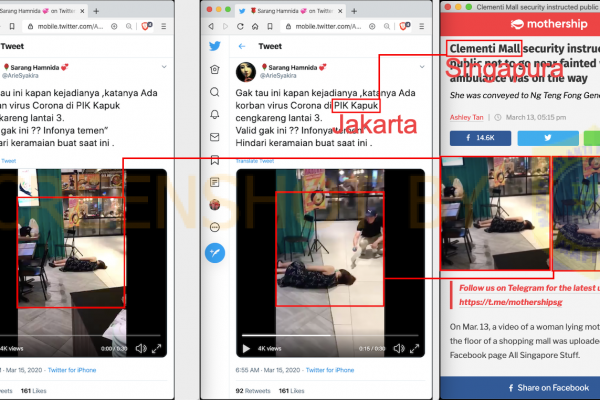Image resolution: width=600 pixels, height=400 pixels.
Task: Click the zoom magnifier icon in the middle address bar
Action: [x=387, y=26]
